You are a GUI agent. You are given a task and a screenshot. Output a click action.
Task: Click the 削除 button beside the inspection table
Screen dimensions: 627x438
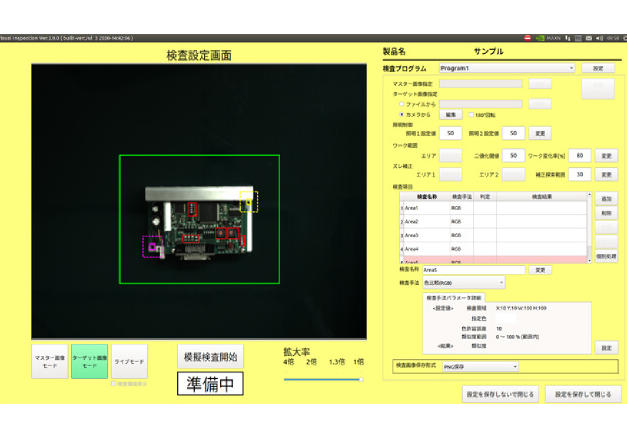point(606,213)
